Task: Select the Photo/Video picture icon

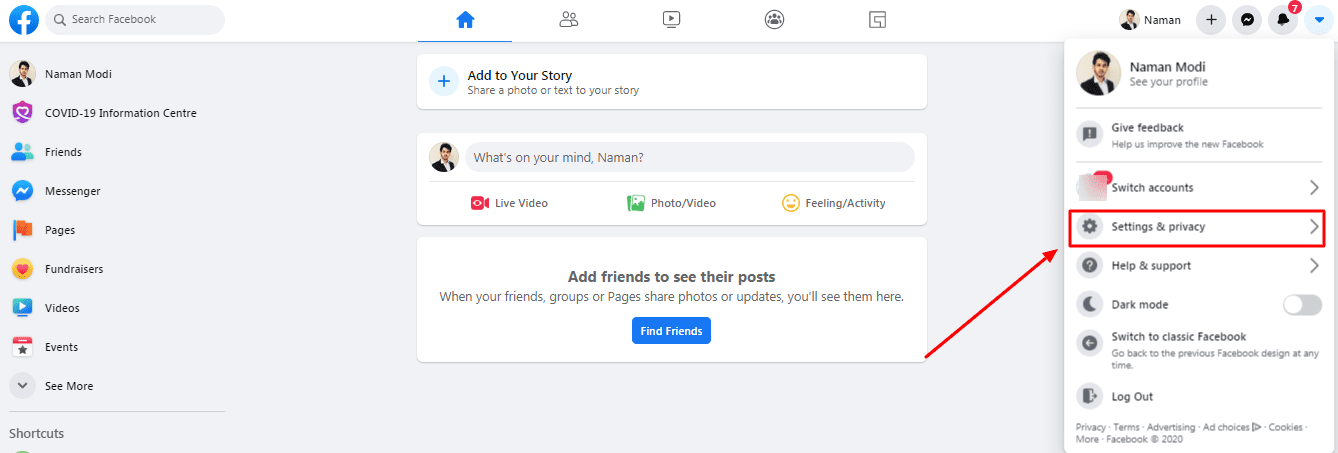Action: point(636,203)
